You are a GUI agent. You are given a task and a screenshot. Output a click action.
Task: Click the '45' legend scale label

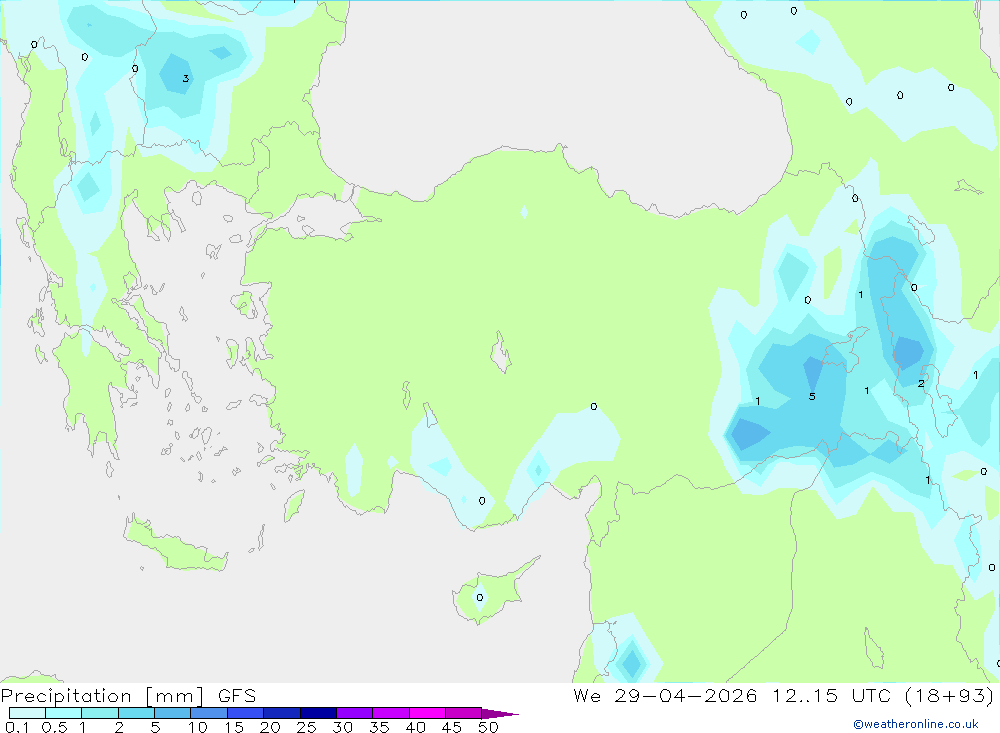pyautogui.click(x=452, y=727)
